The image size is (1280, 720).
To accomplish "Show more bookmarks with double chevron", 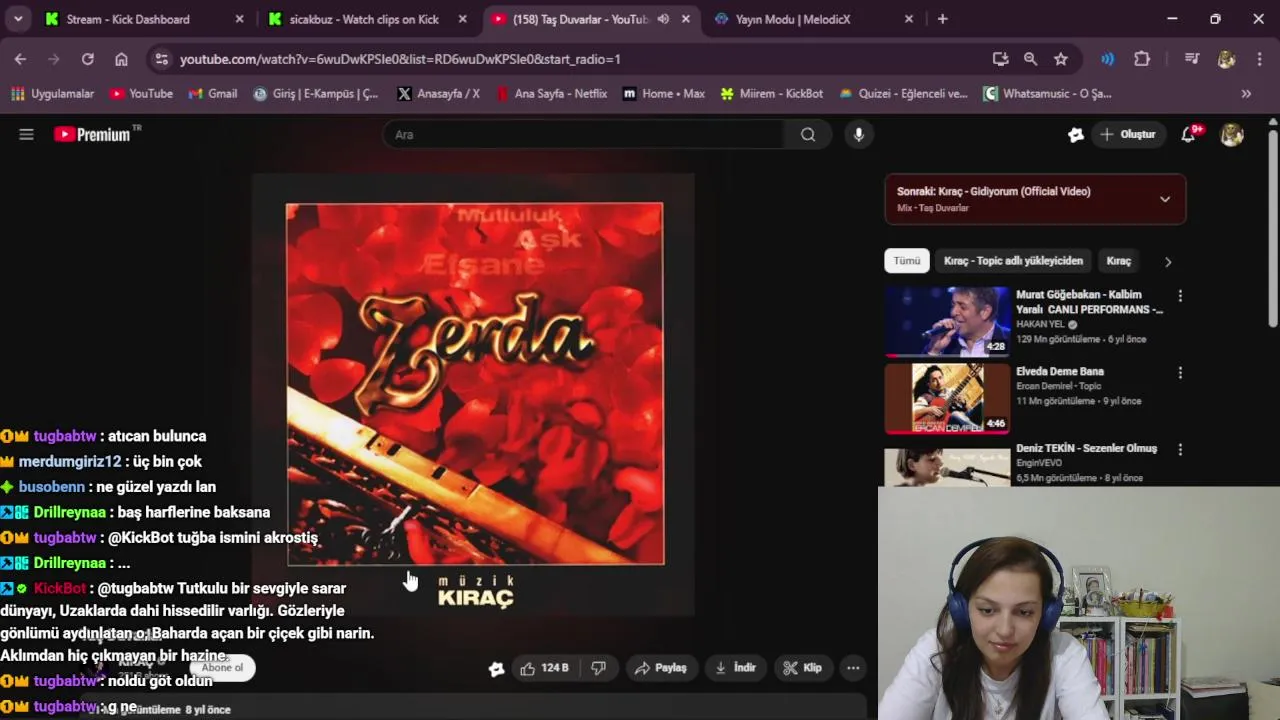I will [1246, 94].
